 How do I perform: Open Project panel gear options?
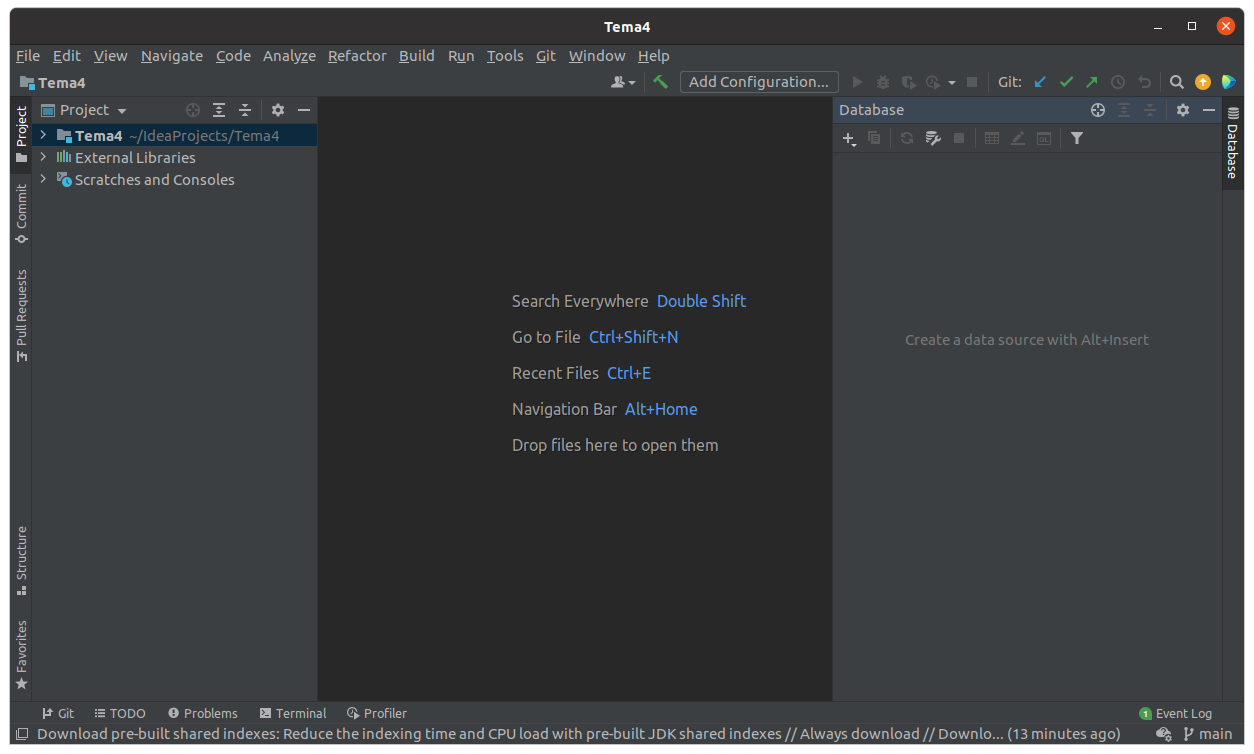[278, 110]
